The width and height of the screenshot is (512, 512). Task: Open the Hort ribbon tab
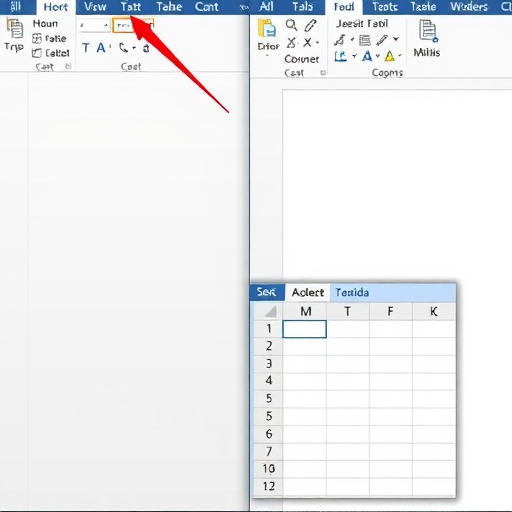(56, 7)
